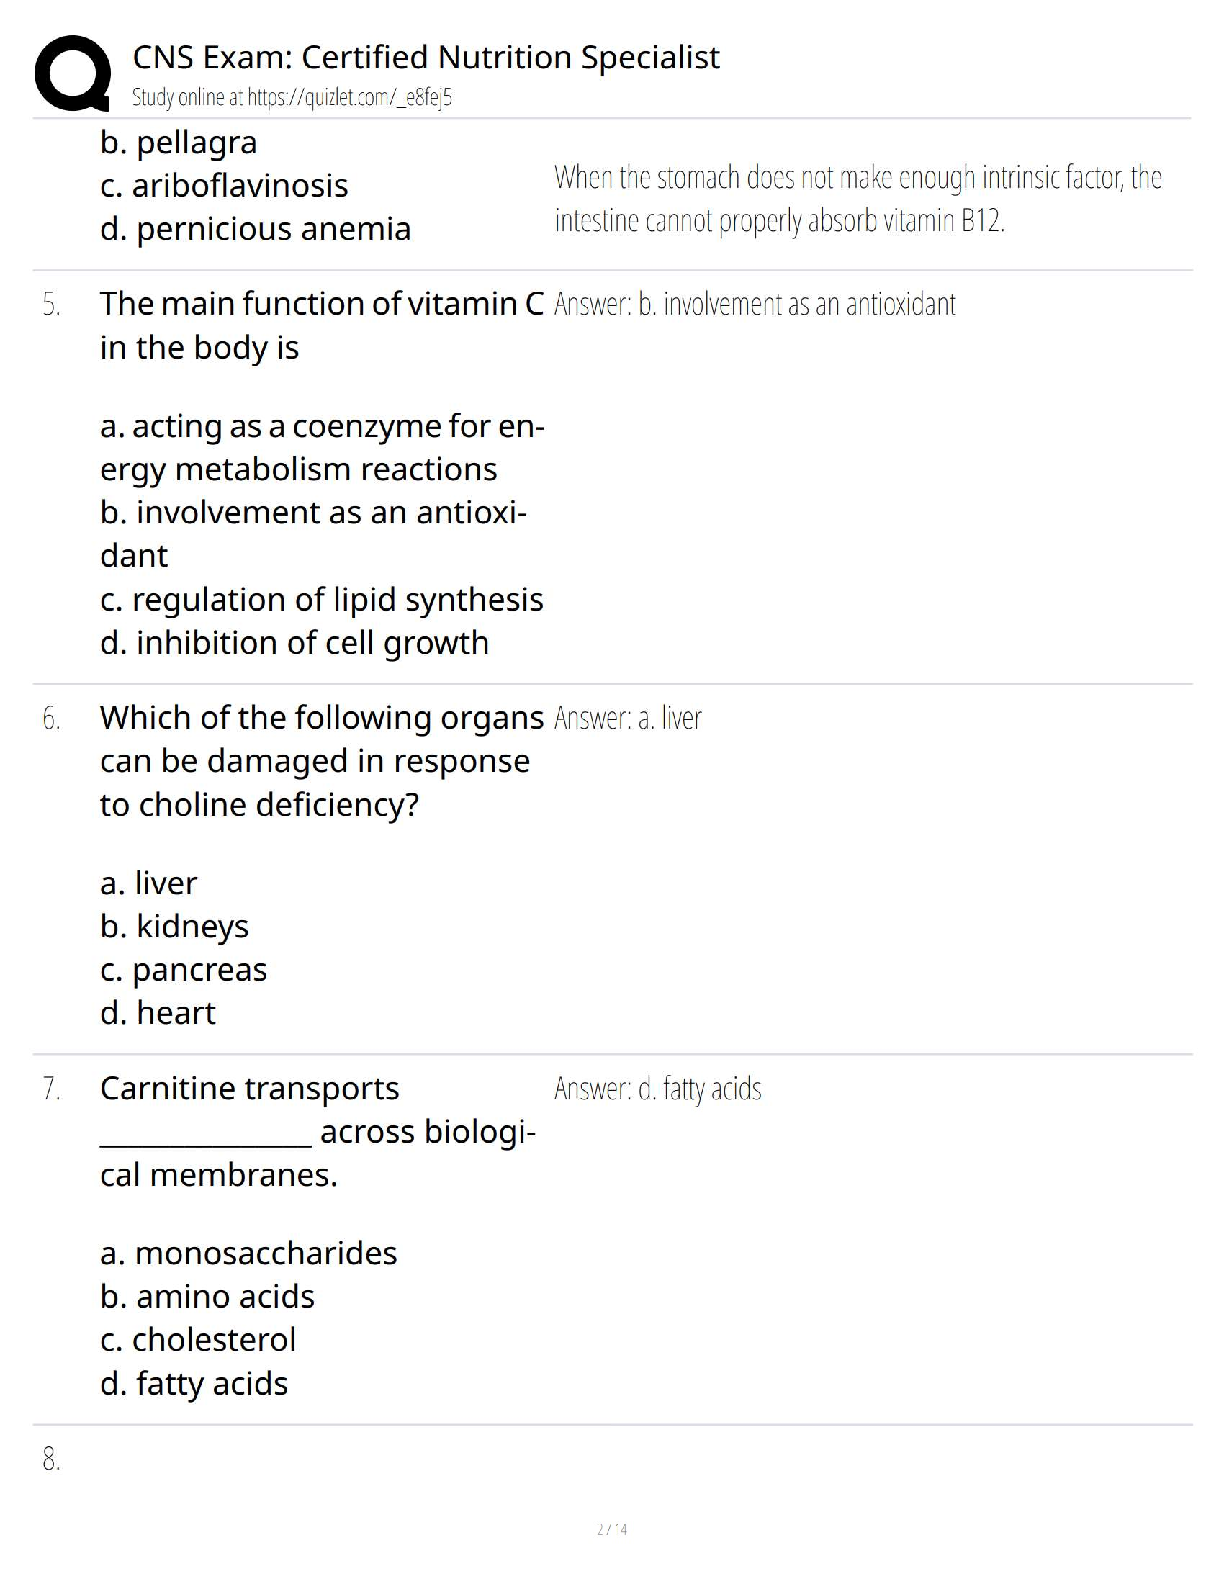
Task: Select option 'd. pernicious anemia'
Action: pyautogui.click(x=256, y=229)
